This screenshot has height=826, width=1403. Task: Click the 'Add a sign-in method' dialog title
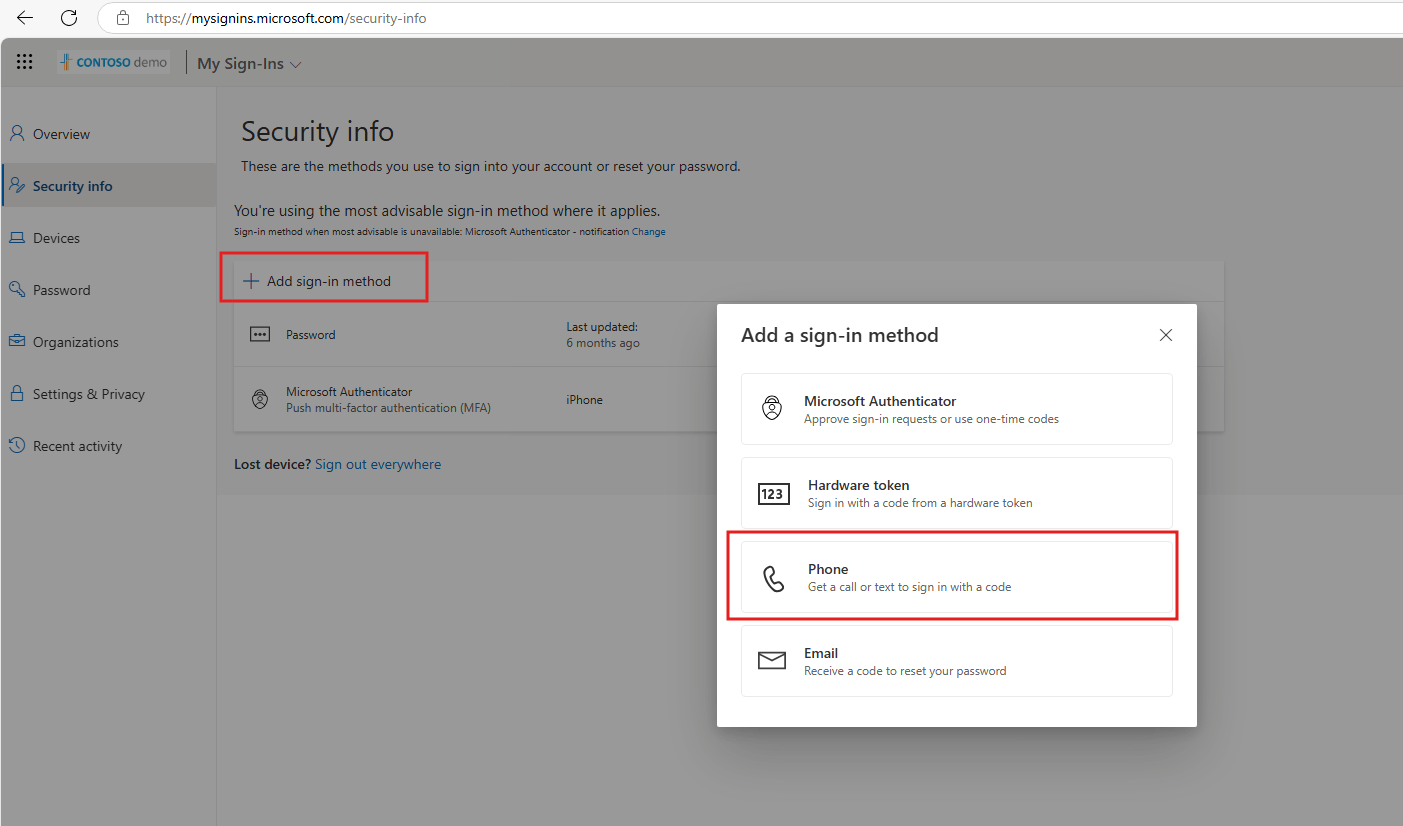840,336
